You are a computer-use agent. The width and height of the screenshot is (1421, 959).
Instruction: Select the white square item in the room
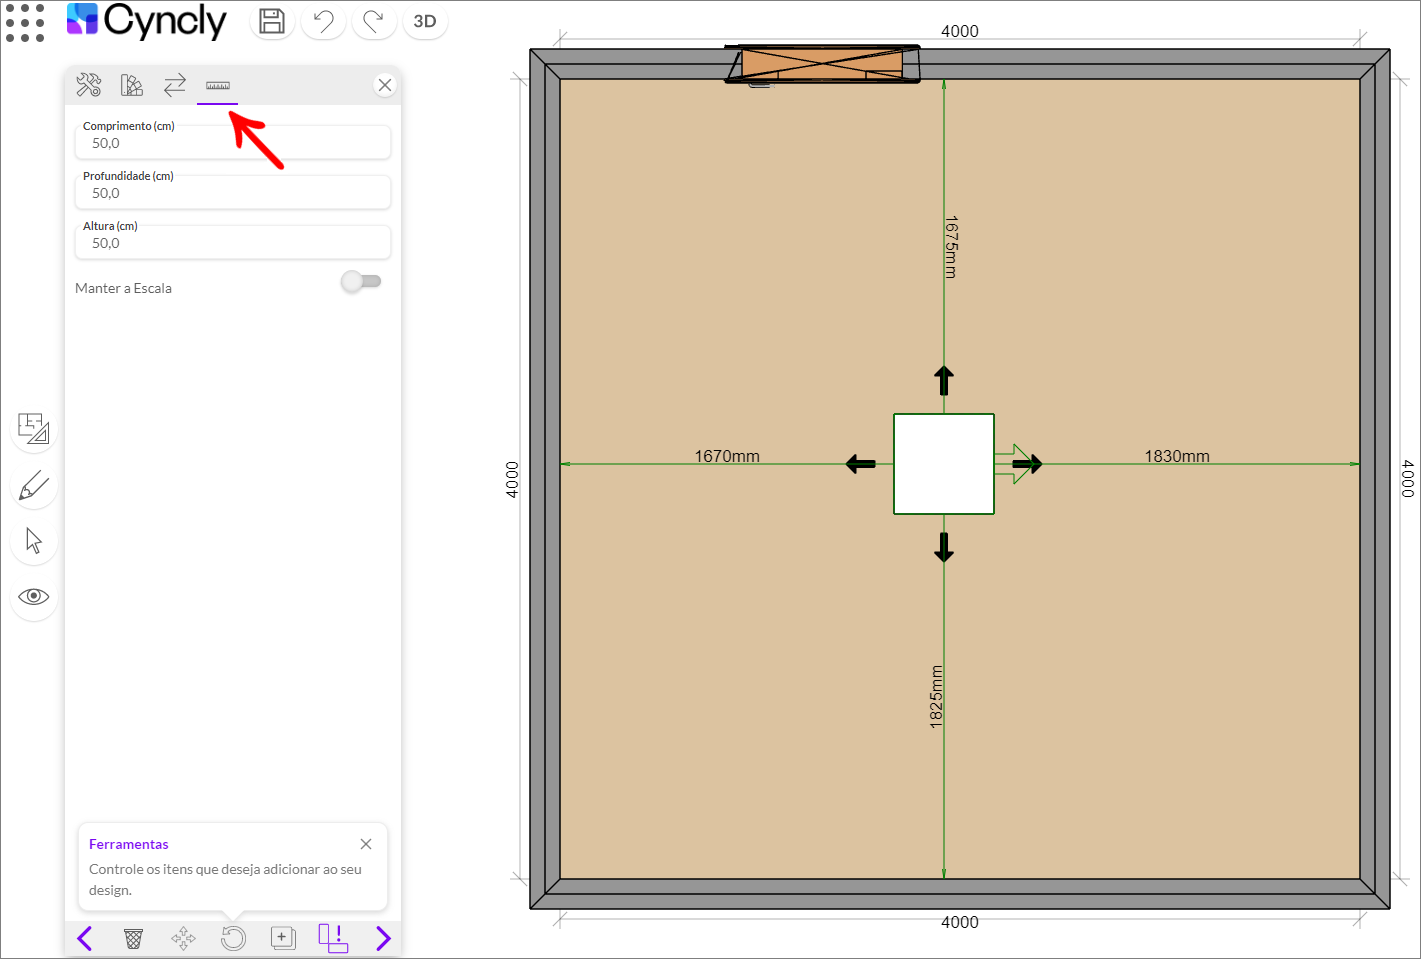[x=944, y=464]
